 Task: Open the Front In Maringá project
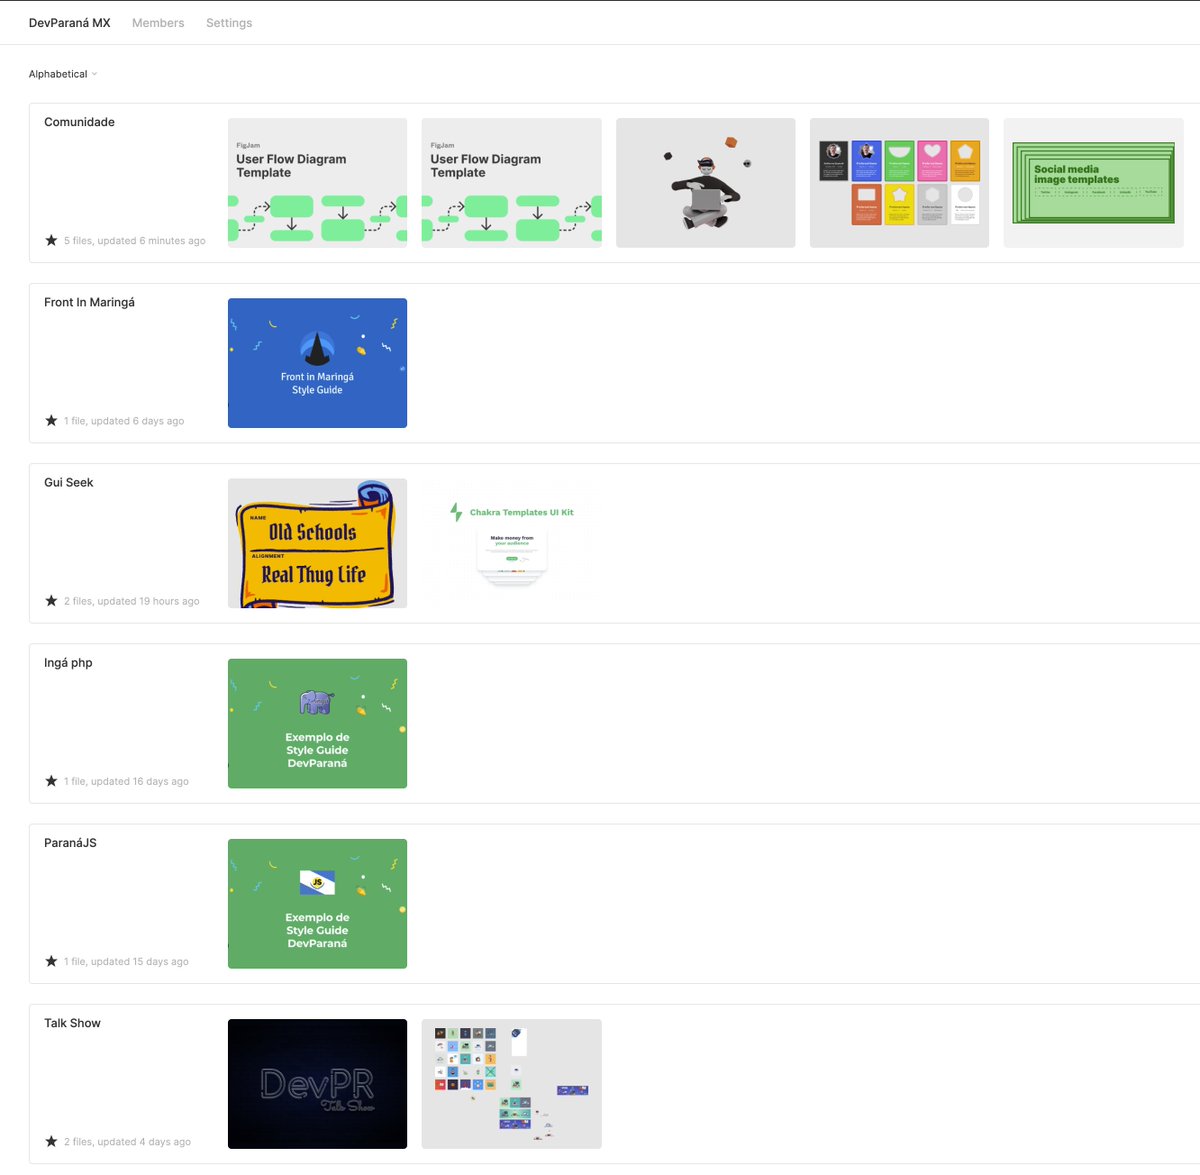tap(89, 302)
